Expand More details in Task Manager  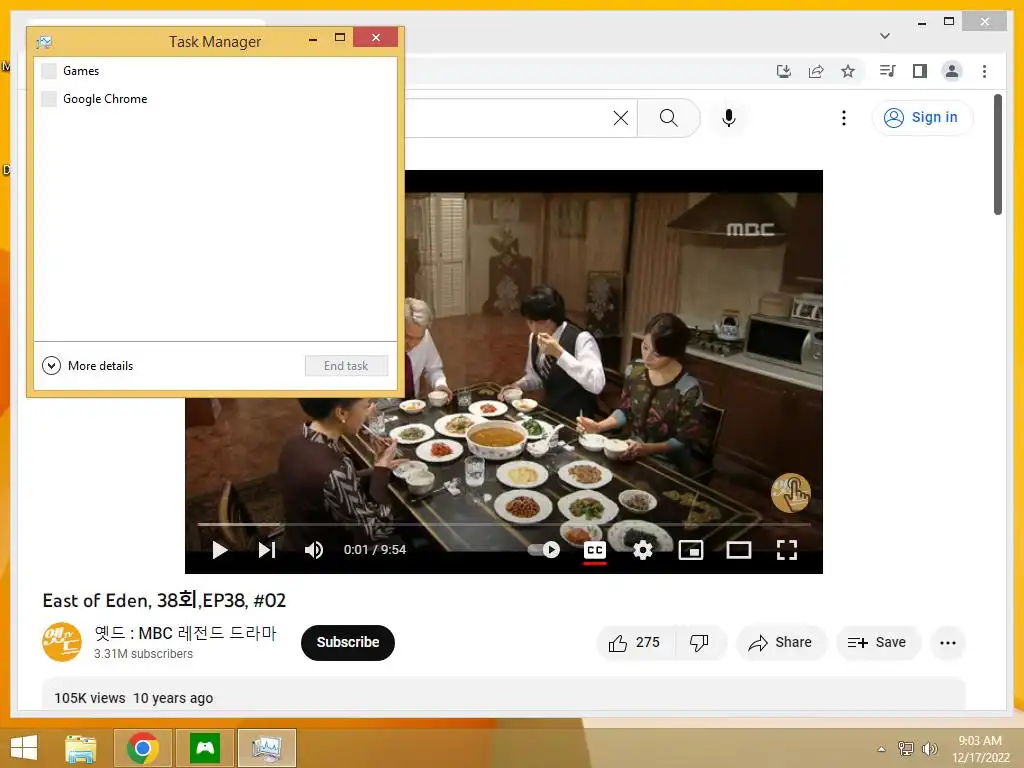(x=88, y=366)
